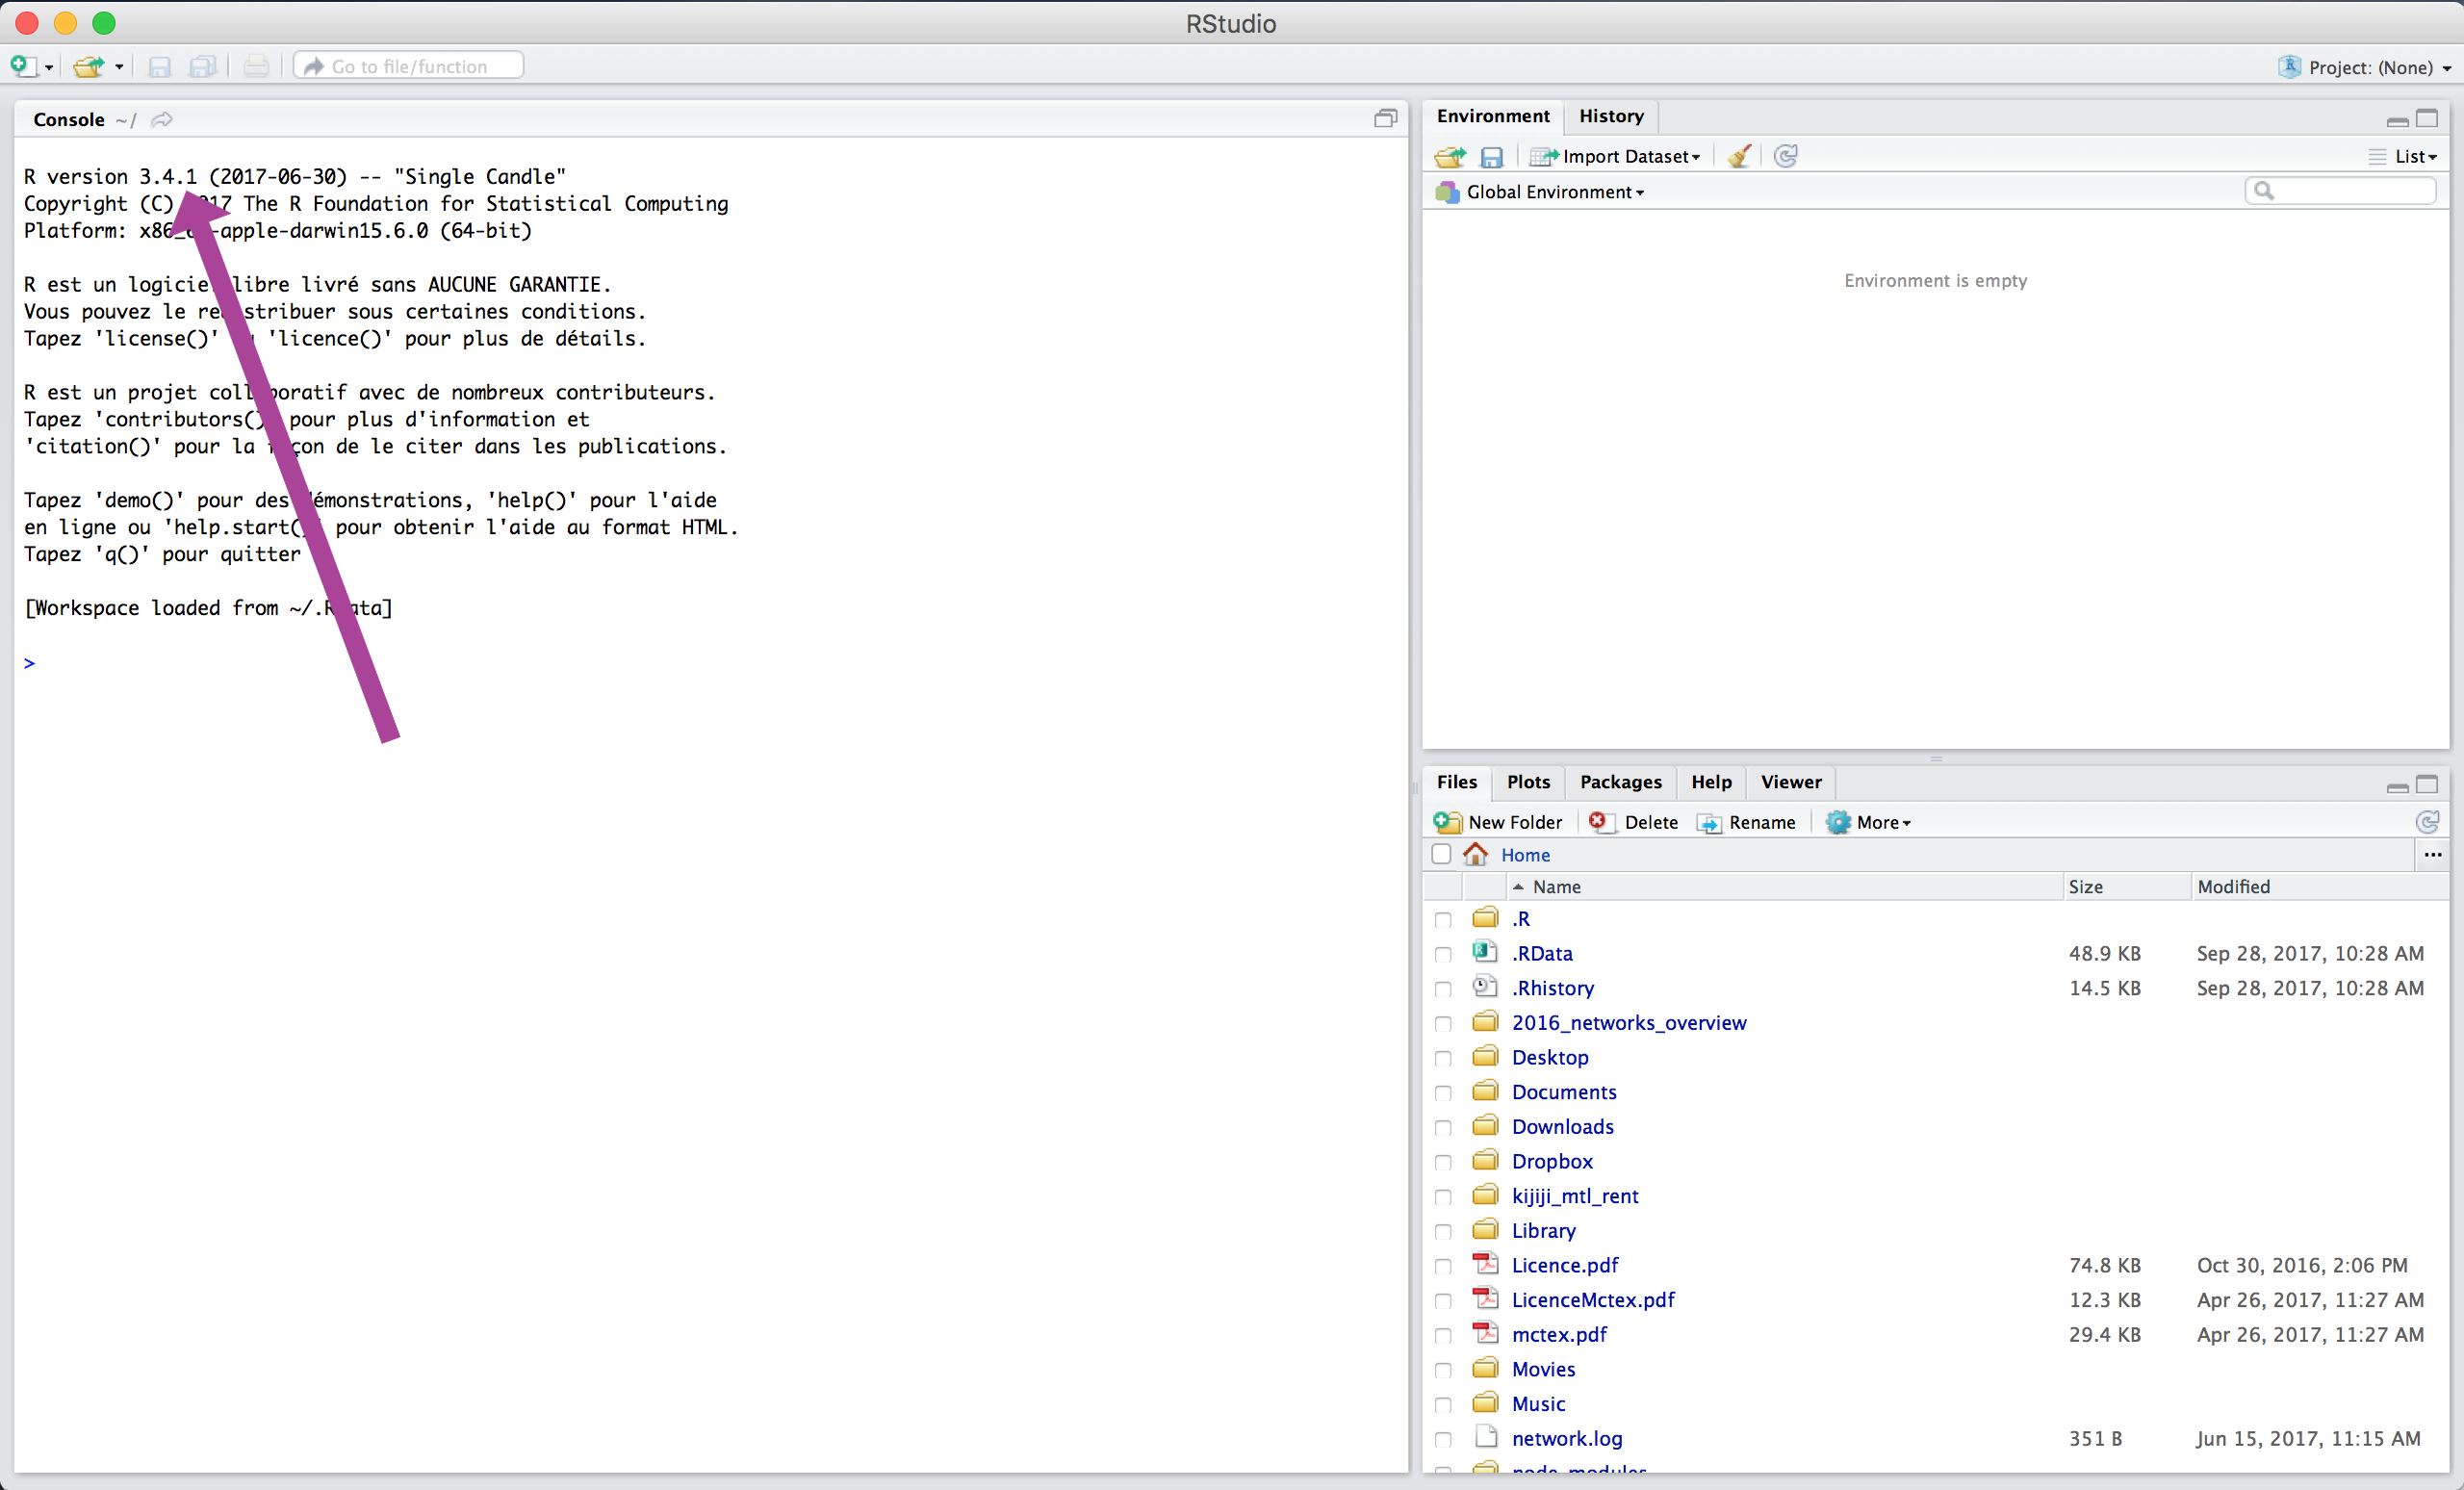Click the Open File folder icon

89,67
